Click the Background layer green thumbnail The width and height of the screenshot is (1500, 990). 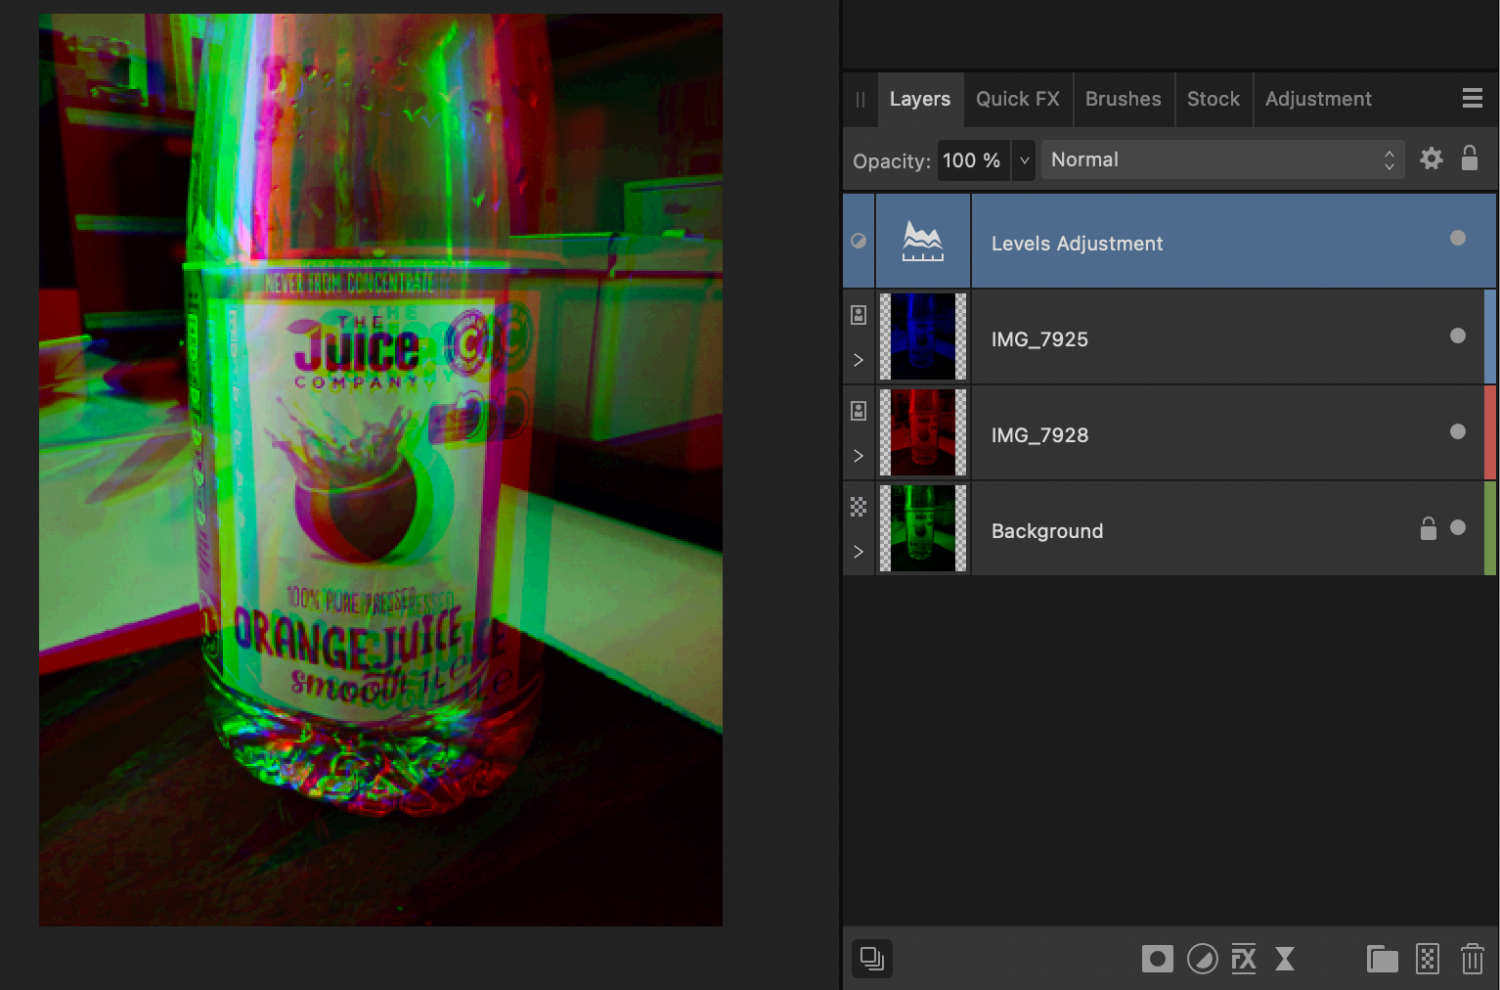tap(922, 528)
